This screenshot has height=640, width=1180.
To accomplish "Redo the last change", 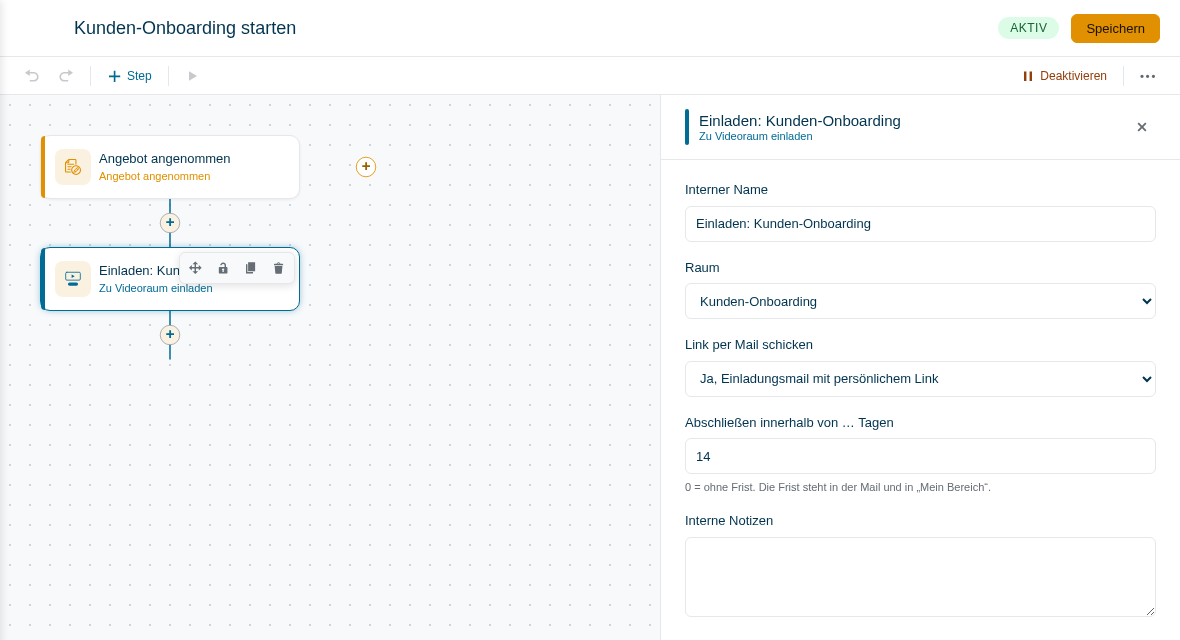I will pos(66,76).
